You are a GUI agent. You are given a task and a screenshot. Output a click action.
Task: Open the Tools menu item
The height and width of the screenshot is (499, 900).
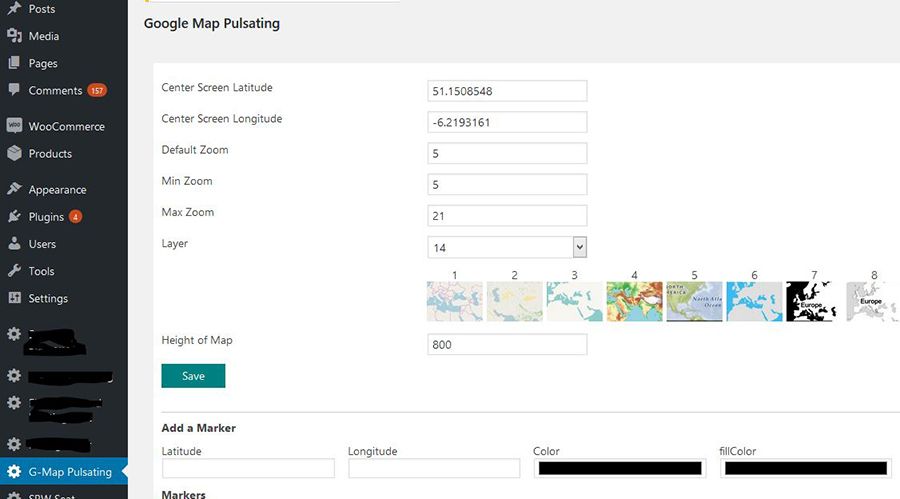click(x=41, y=271)
